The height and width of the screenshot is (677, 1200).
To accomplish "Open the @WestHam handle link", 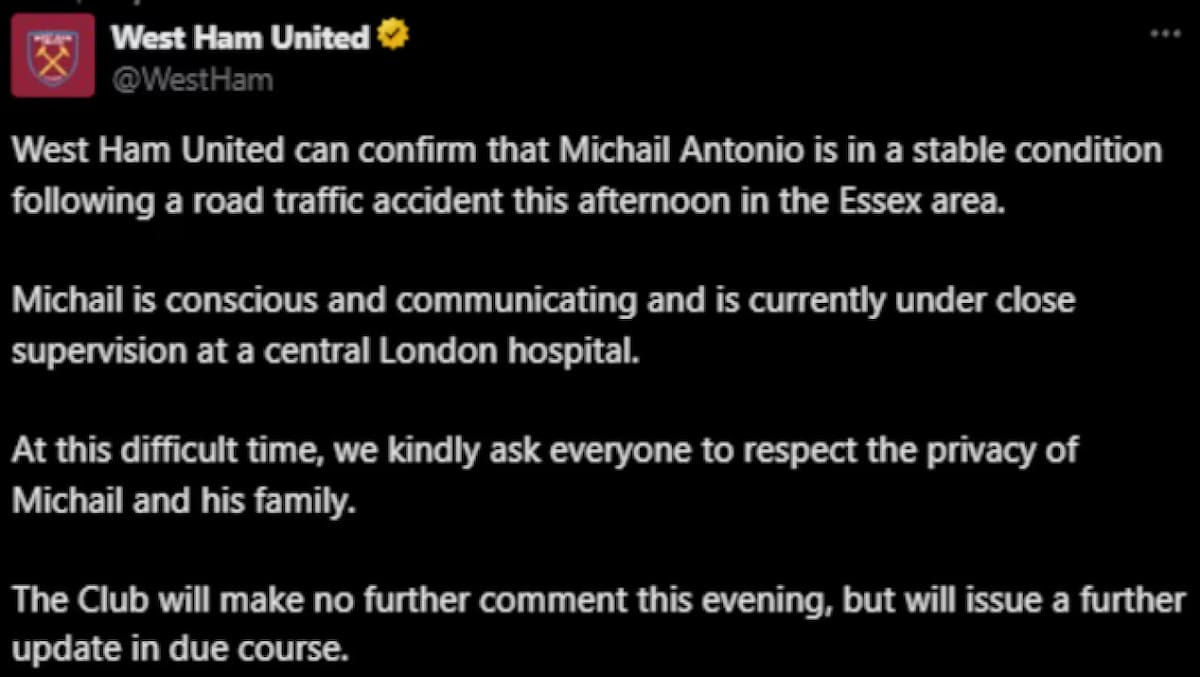I will coord(191,79).
